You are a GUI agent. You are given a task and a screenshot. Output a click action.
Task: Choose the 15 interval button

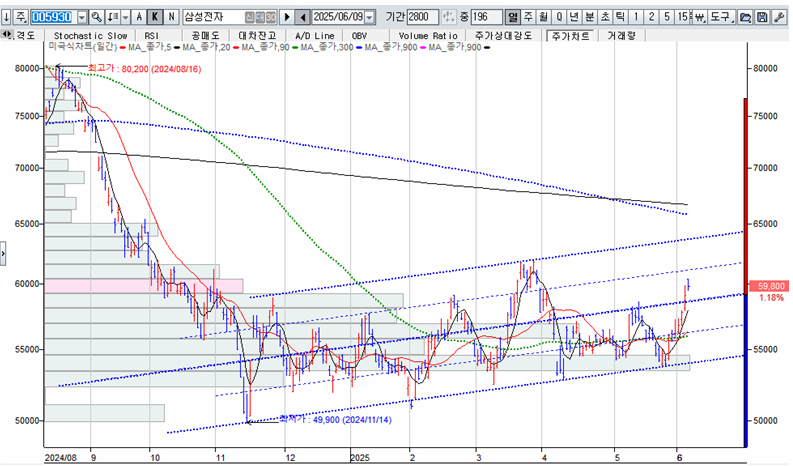(x=682, y=17)
